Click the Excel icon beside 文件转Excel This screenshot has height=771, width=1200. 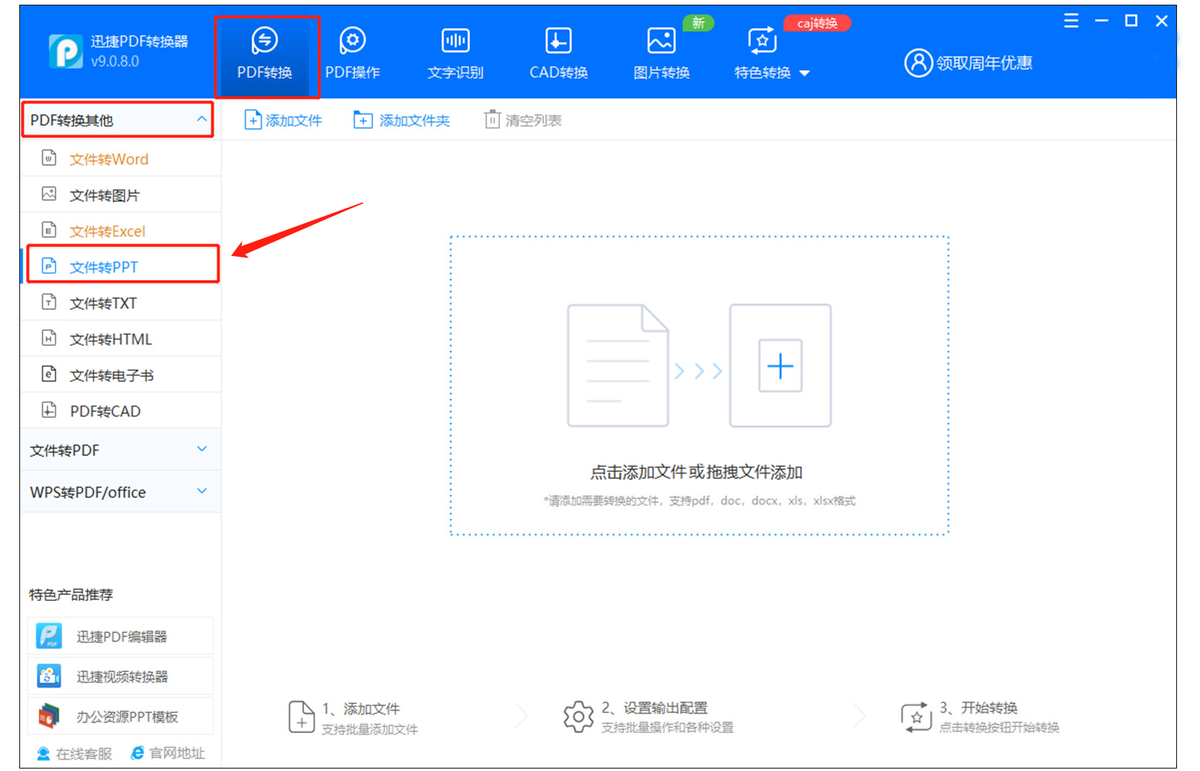tap(48, 230)
